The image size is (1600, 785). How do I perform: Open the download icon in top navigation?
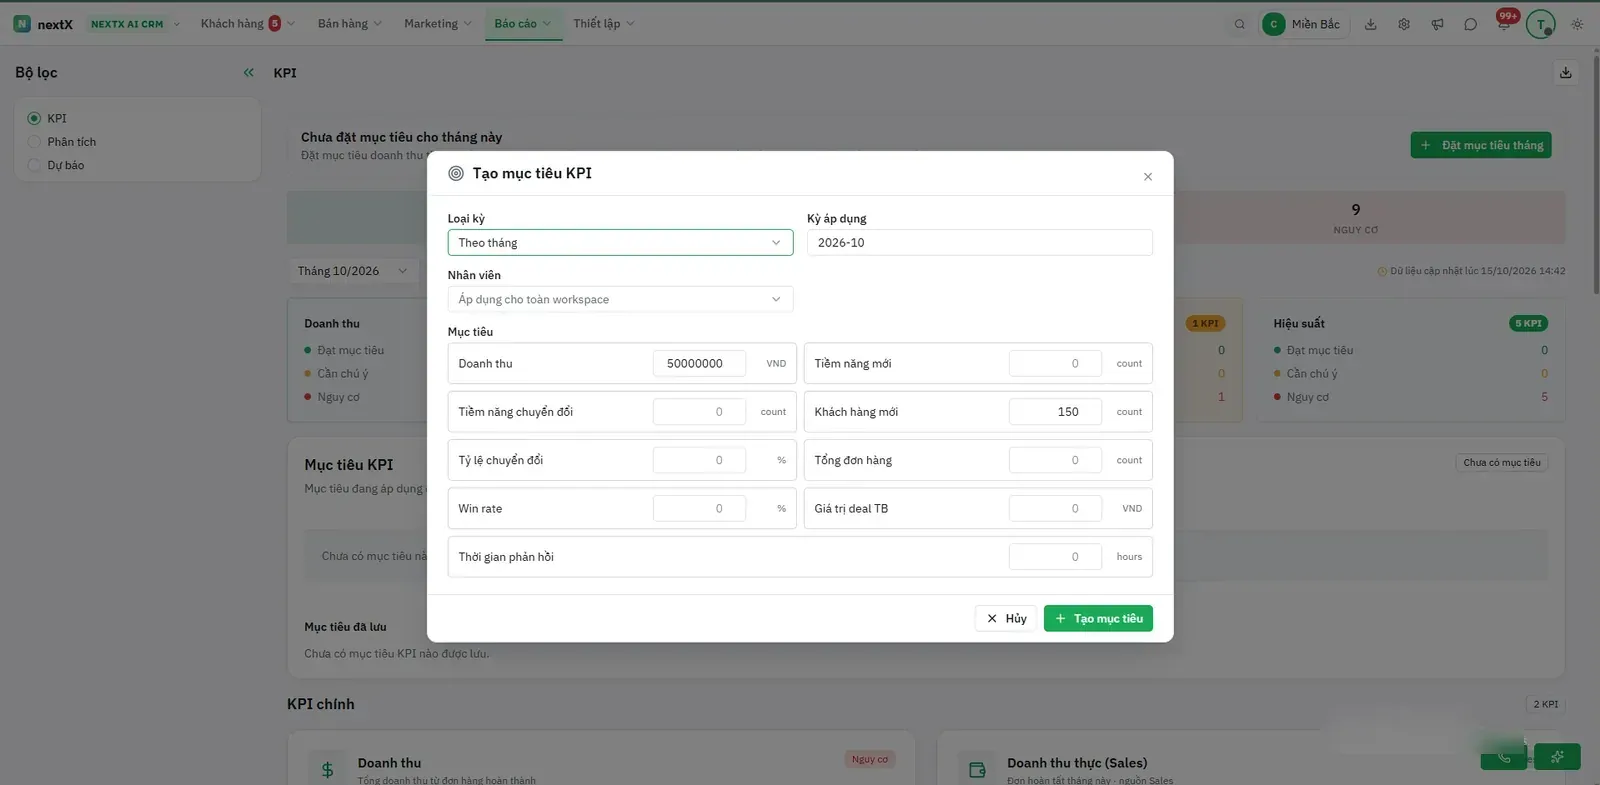[1370, 24]
